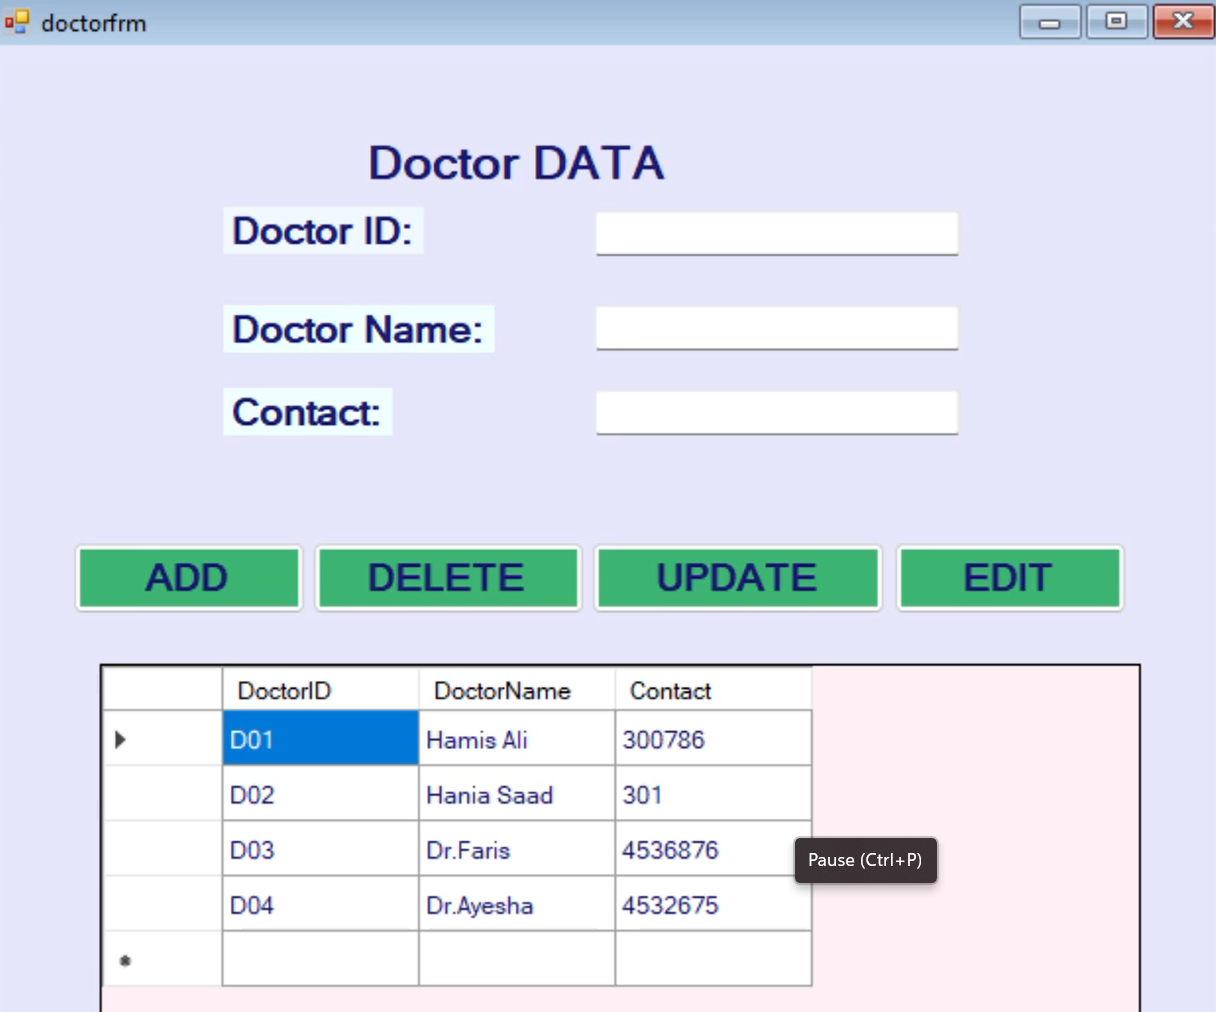1216x1012 pixels.
Task: Select cell D02 in the grid
Action: tap(320, 794)
